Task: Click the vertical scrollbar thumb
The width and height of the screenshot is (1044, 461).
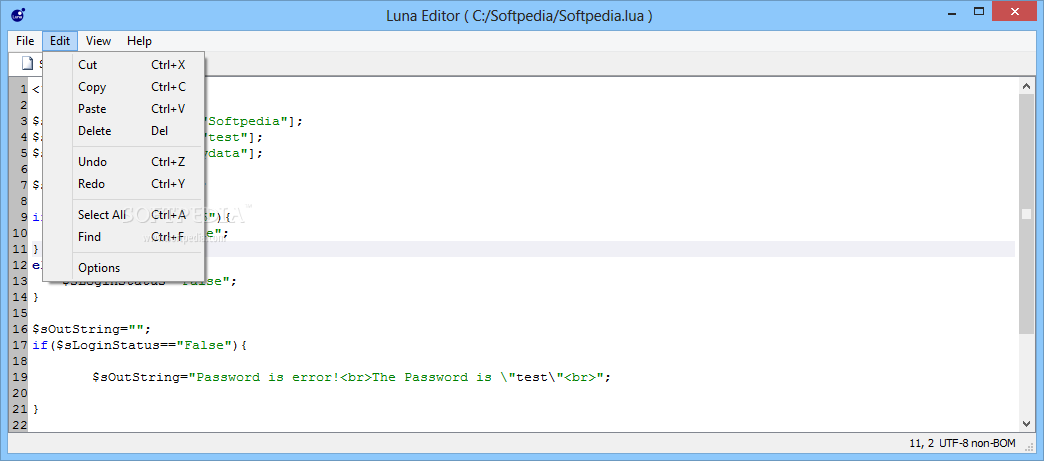Action: pyautogui.click(x=1026, y=213)
